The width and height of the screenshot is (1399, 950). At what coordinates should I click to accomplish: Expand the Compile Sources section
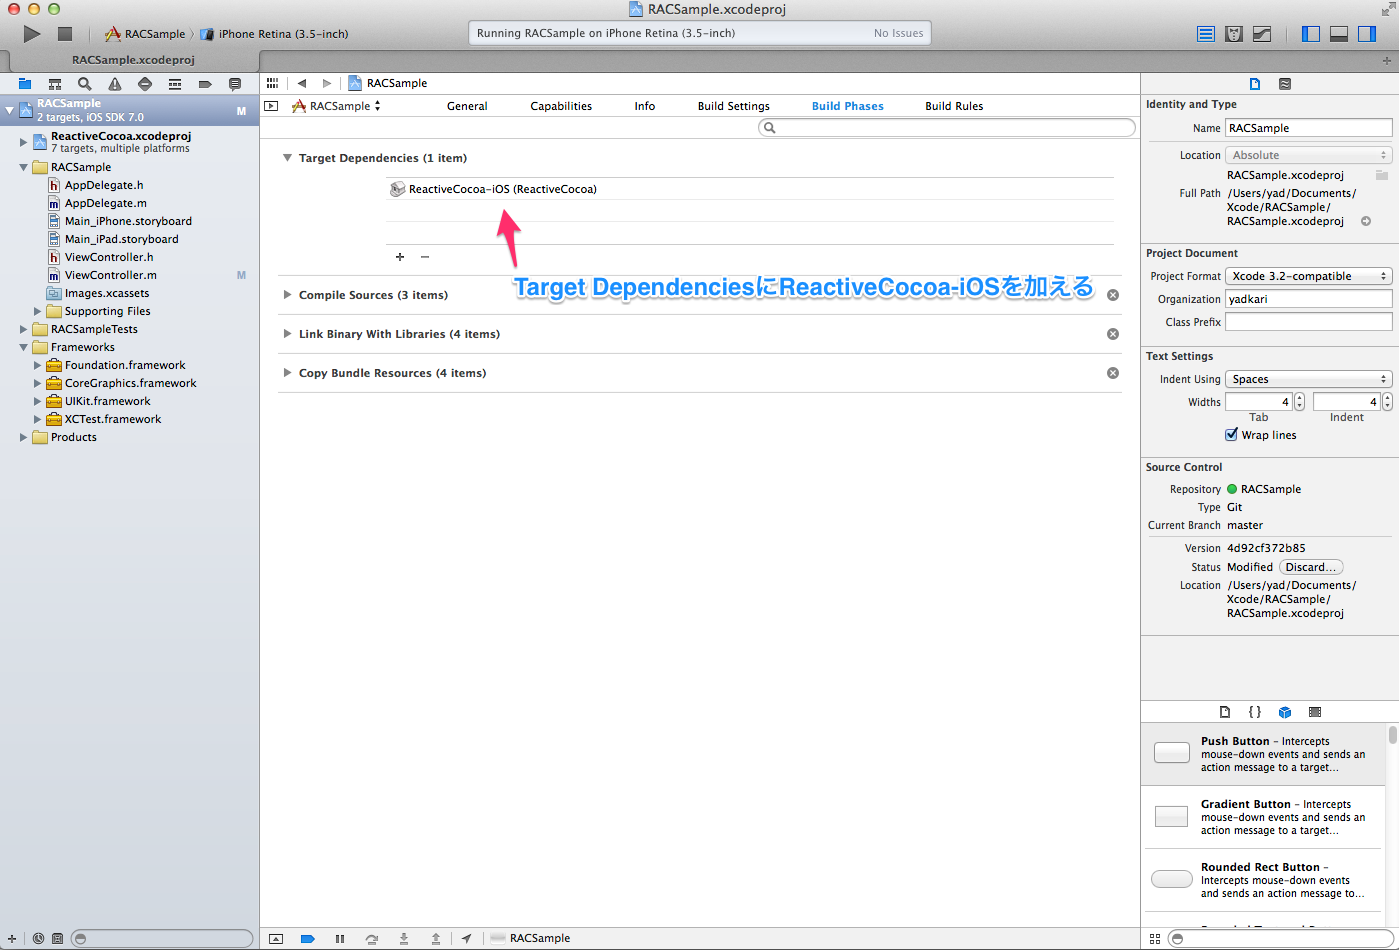pyautogui.click(x=288, y=294)
